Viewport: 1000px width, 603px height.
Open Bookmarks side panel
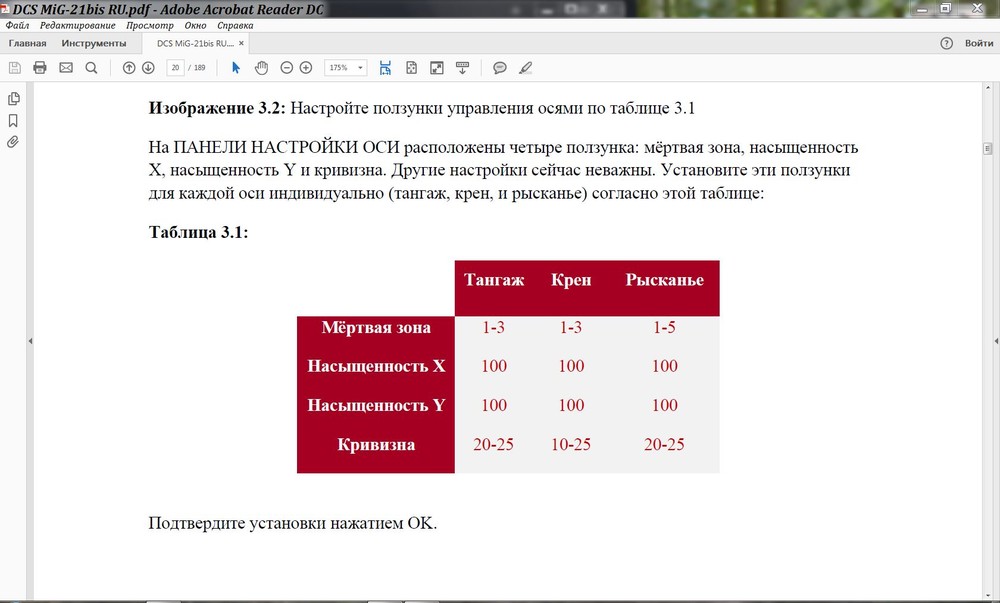(x=13, y=120)
